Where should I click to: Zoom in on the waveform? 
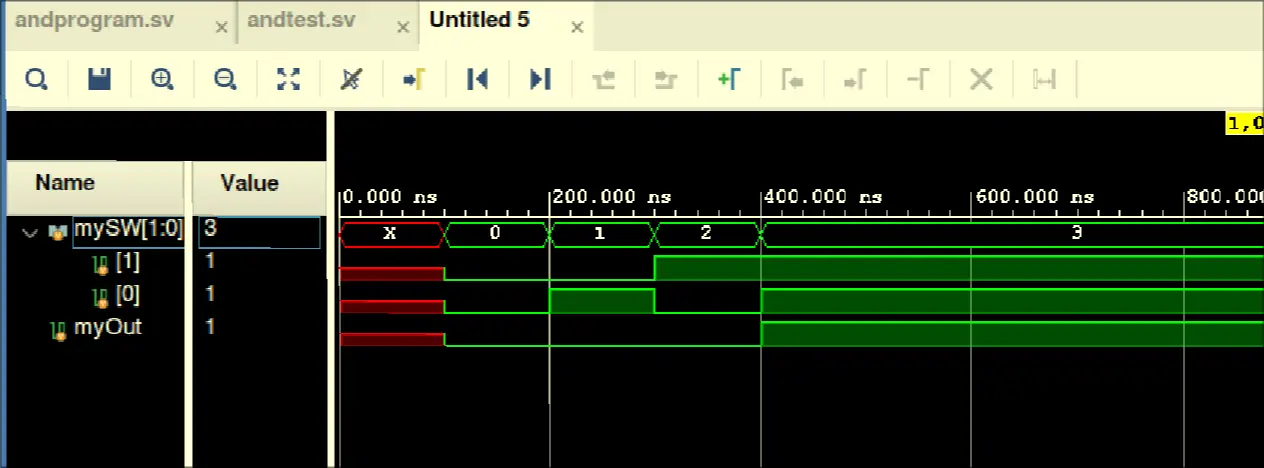coord(162,80)
